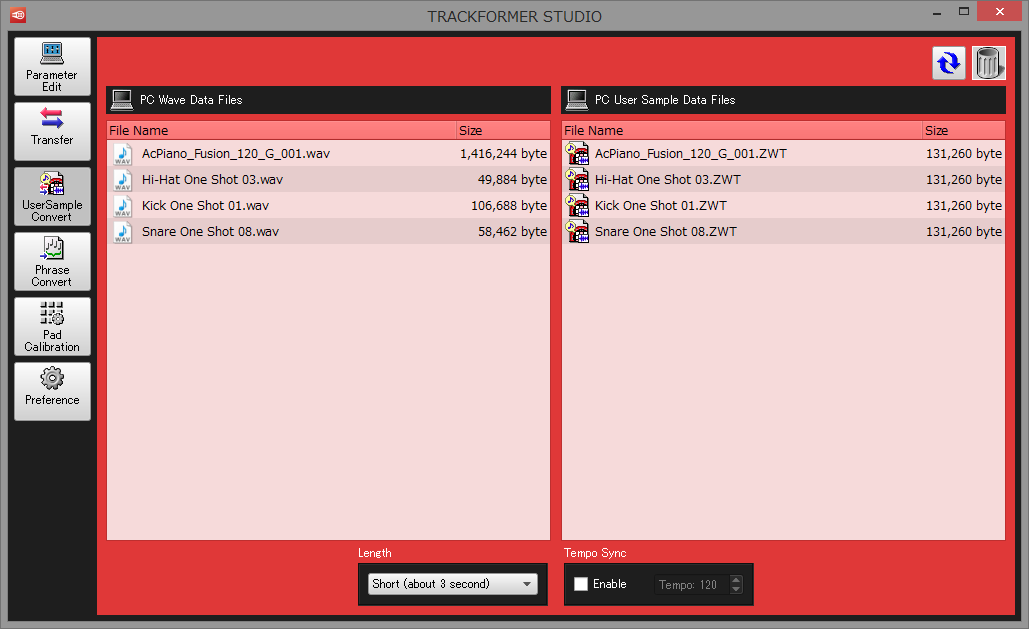Image resolution: width=1029 pixels, height=629 pixels.
Task: Sort wave files by the File Name column header
Action: 282,130
